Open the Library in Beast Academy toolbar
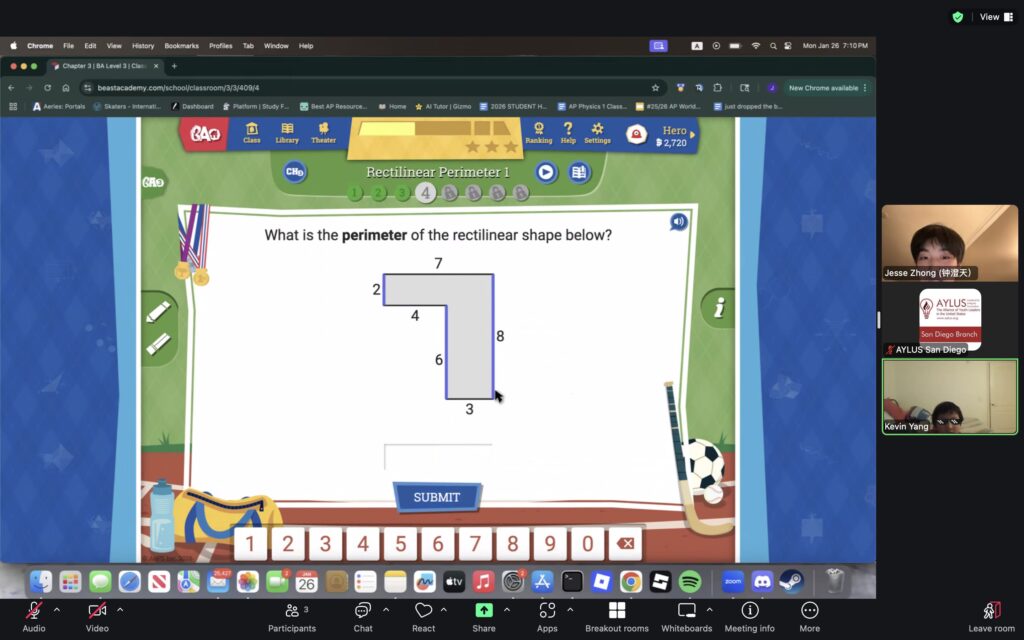The image size is (1024, 640). tap(287, 133)
